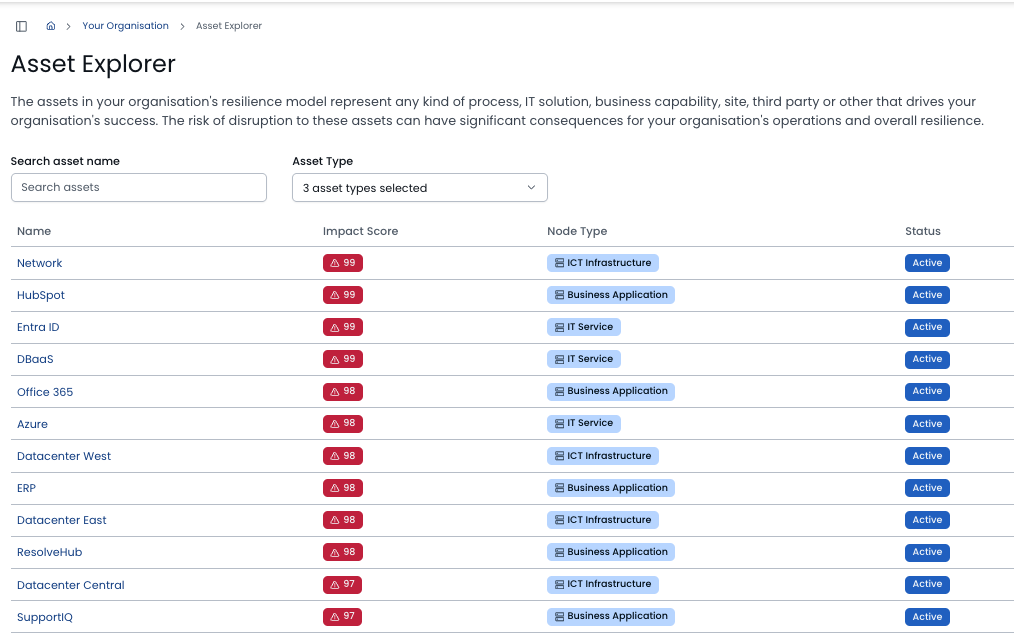The image size is (1014, 633).
Task: Click server icon in DBaaS's IT Service tag
Action: click(x=559, y=359)
